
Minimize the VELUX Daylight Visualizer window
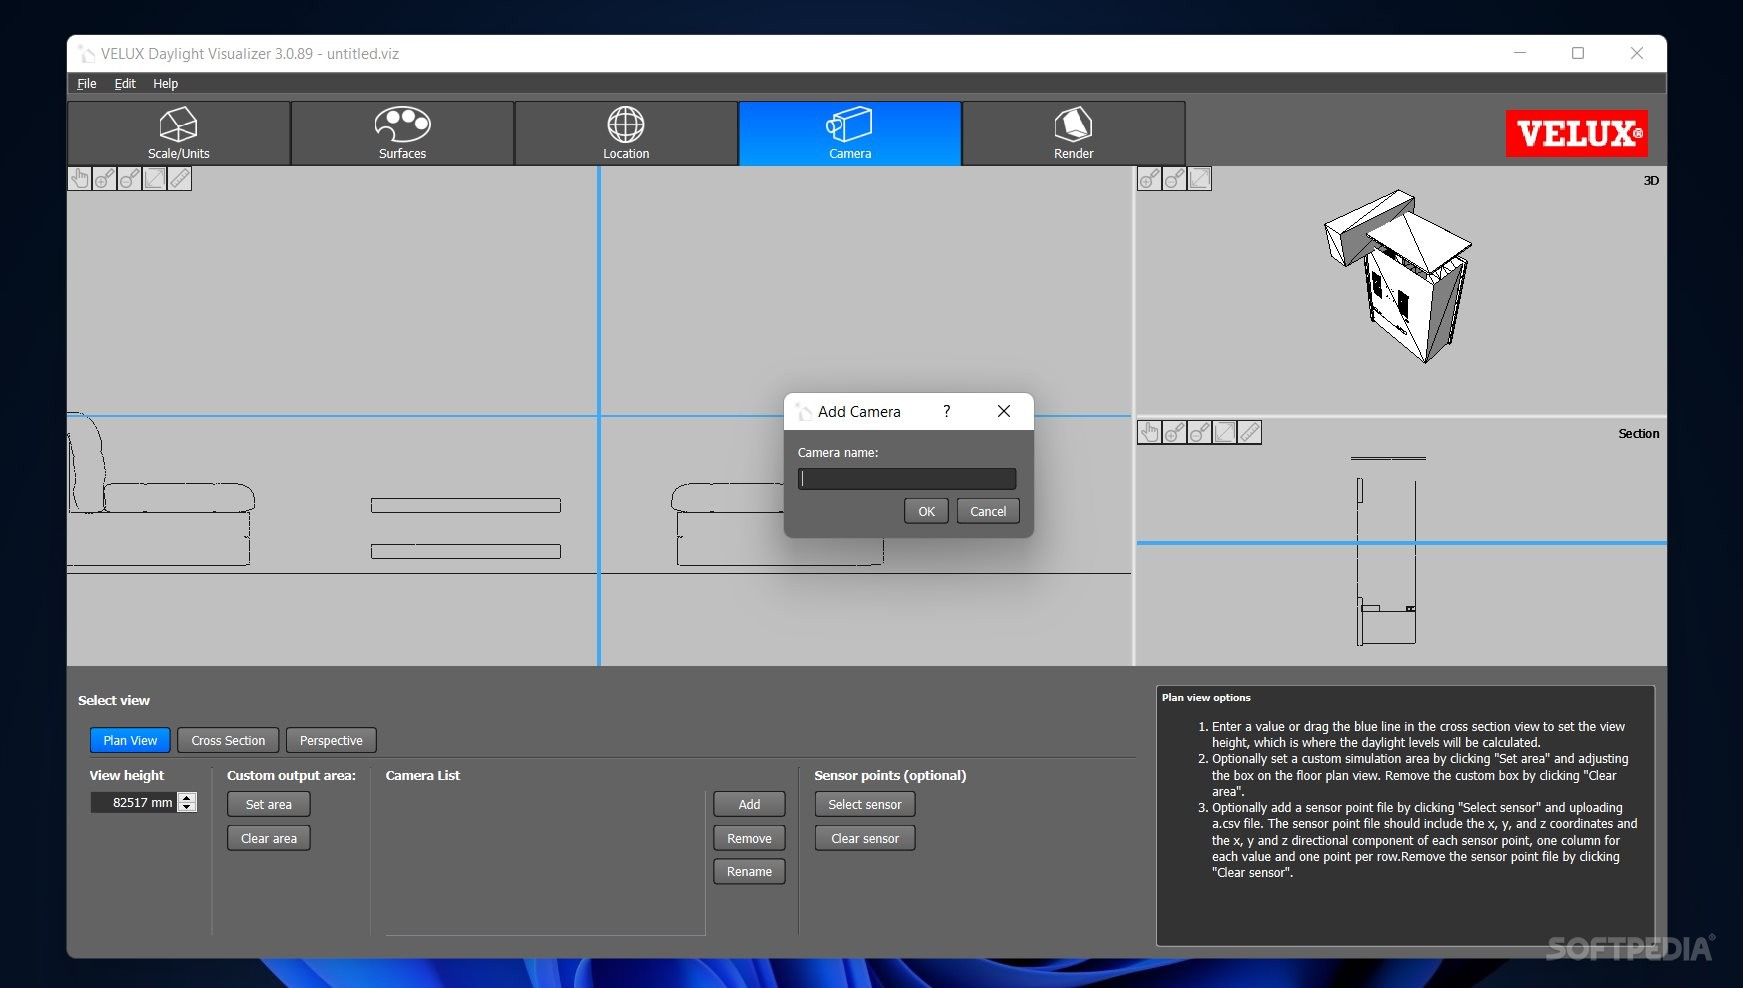[x=1520, y=53]
